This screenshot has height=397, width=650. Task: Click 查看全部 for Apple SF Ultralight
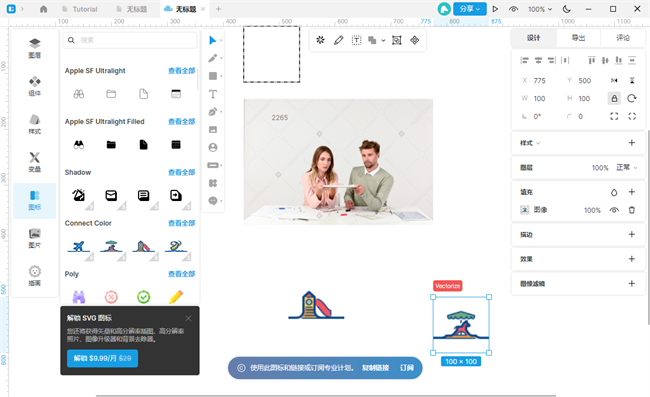tap(181, 70)
